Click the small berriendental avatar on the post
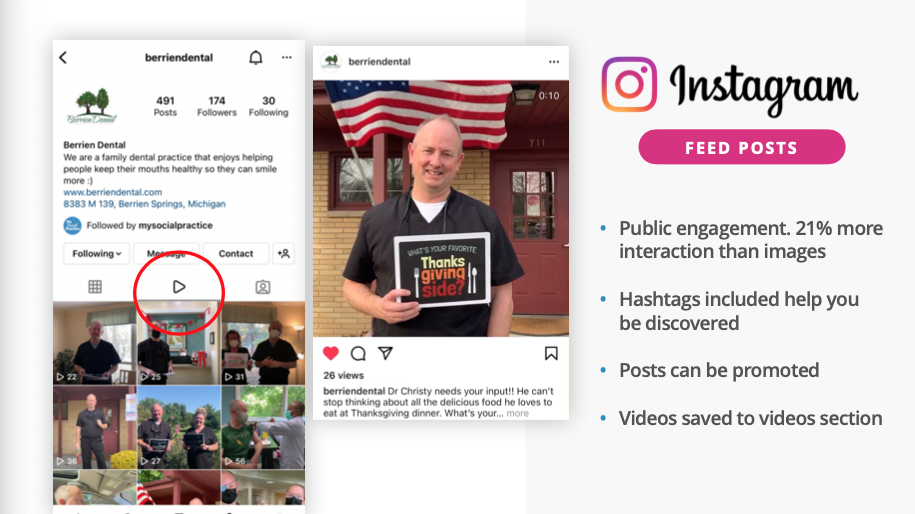915x514 pixels. pyautogui.click(x=331, y=61)
